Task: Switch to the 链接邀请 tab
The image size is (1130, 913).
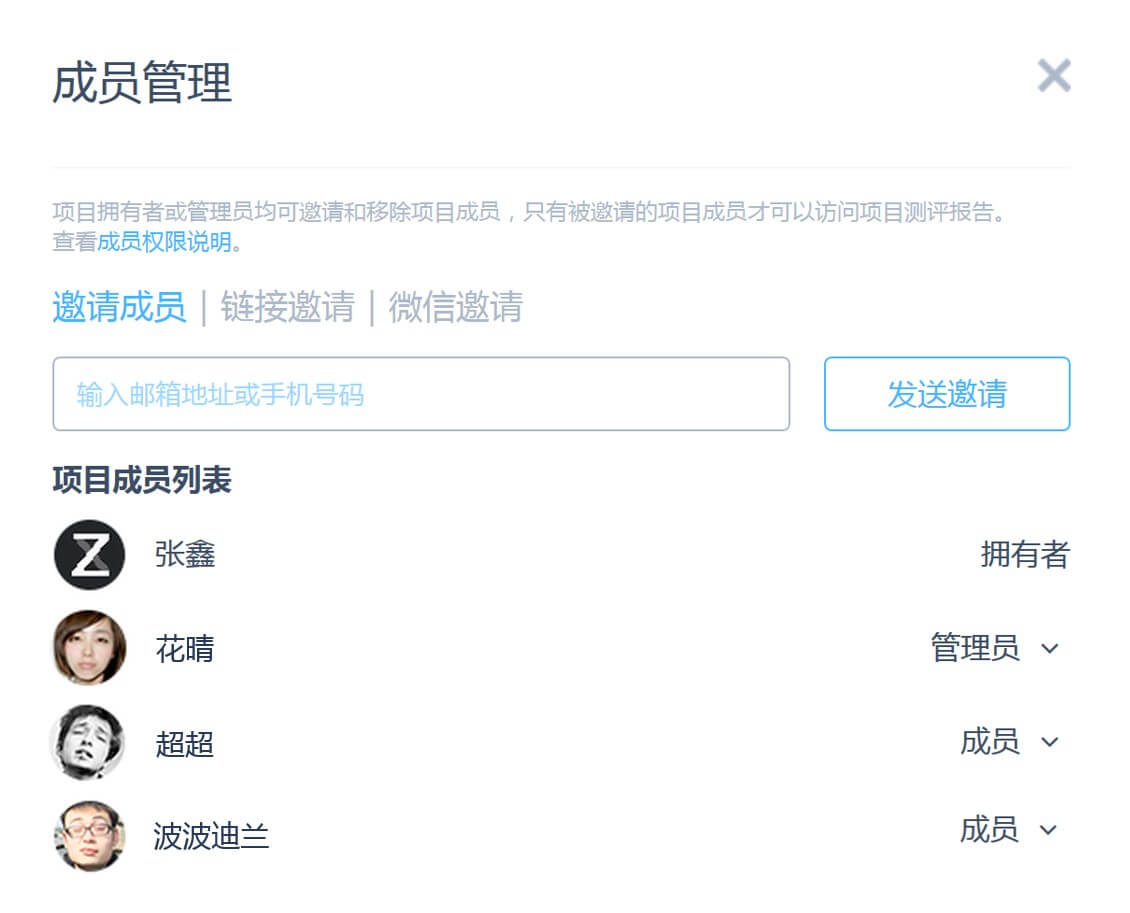Action: pos(288,307)
